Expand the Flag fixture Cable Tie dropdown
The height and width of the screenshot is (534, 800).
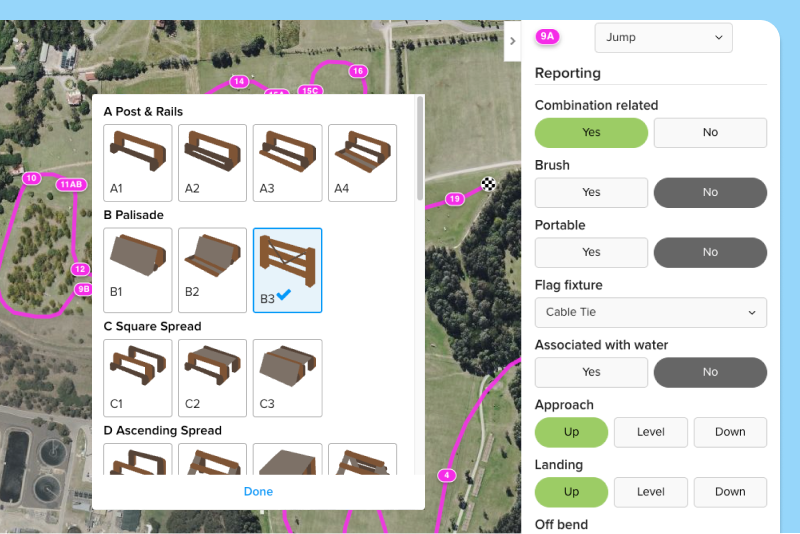pyautogui.click(x=650, y=313)
